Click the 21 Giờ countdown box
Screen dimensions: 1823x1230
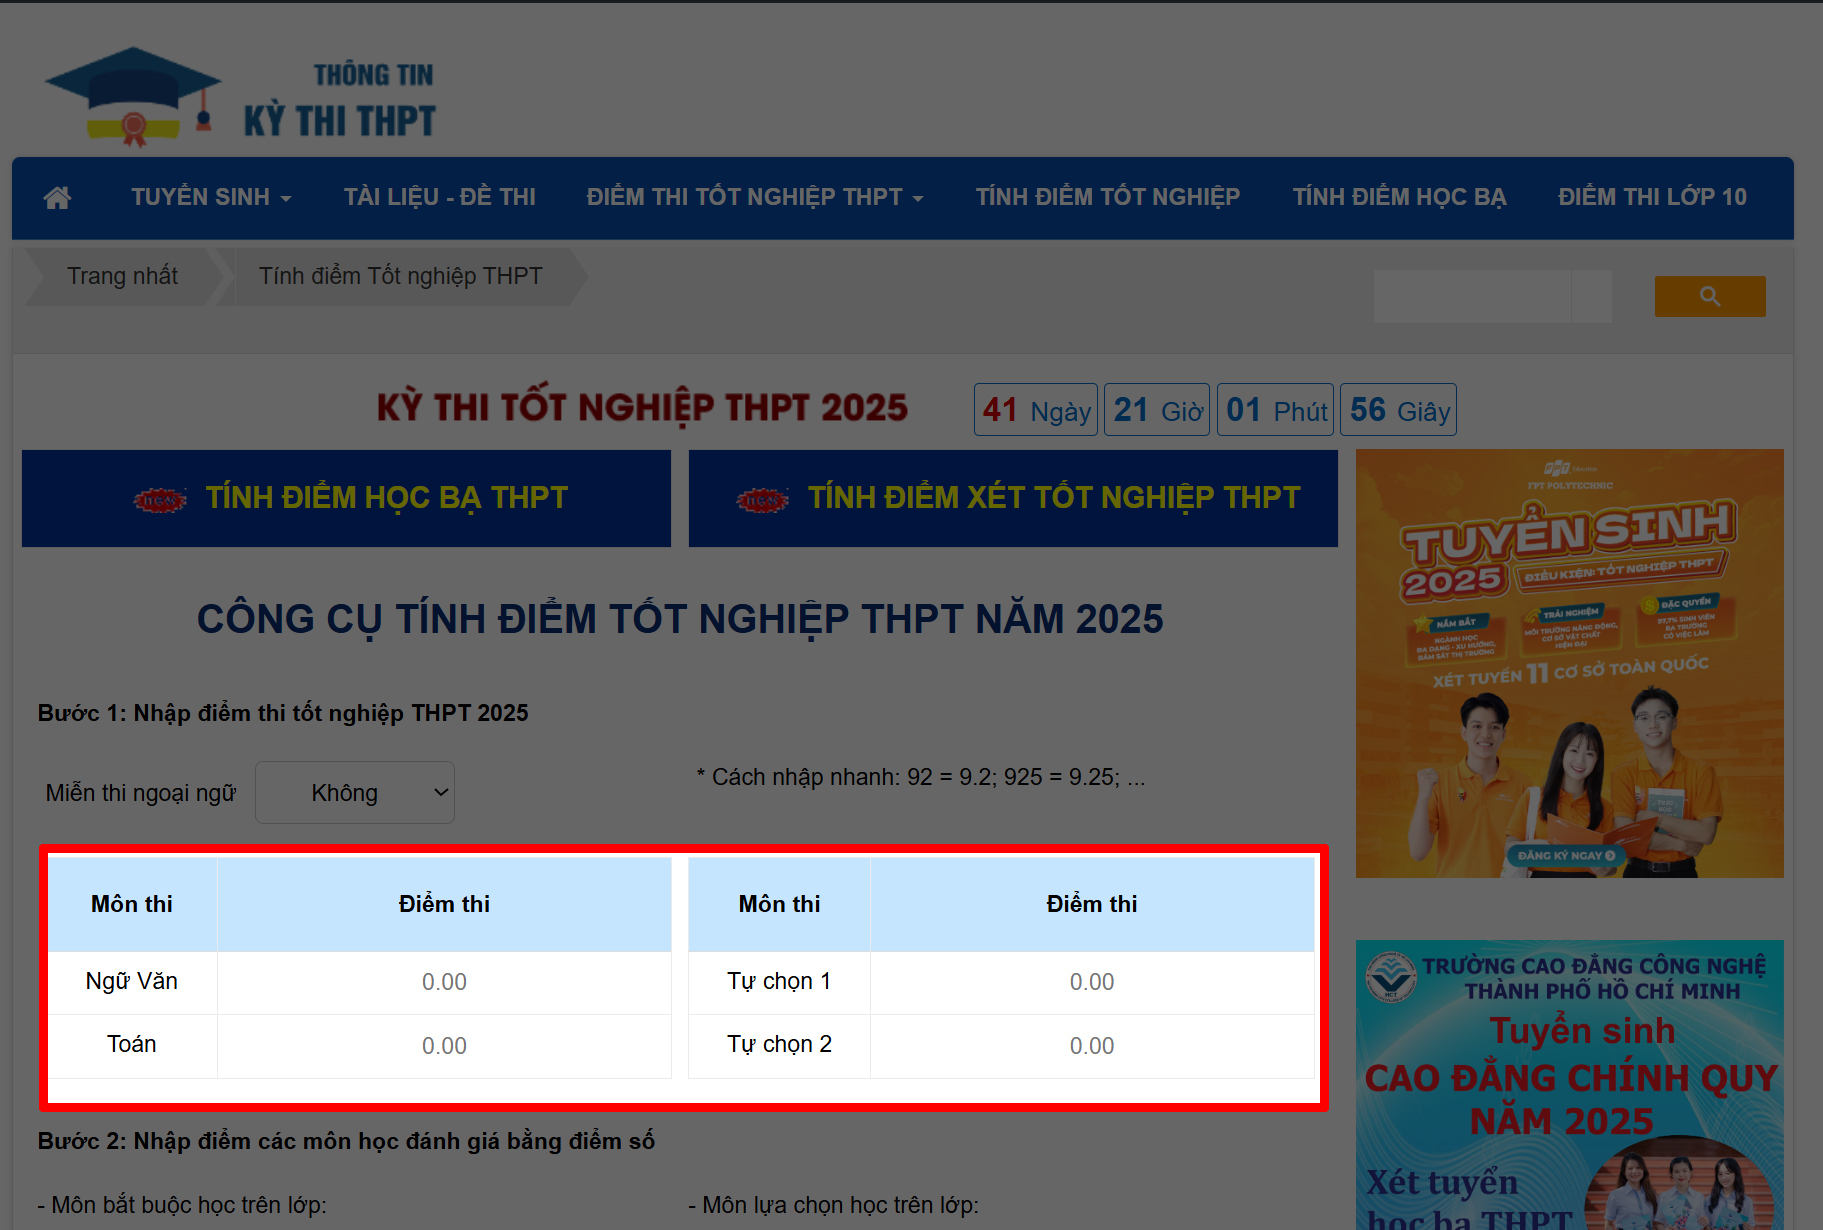coord(1157,410)
